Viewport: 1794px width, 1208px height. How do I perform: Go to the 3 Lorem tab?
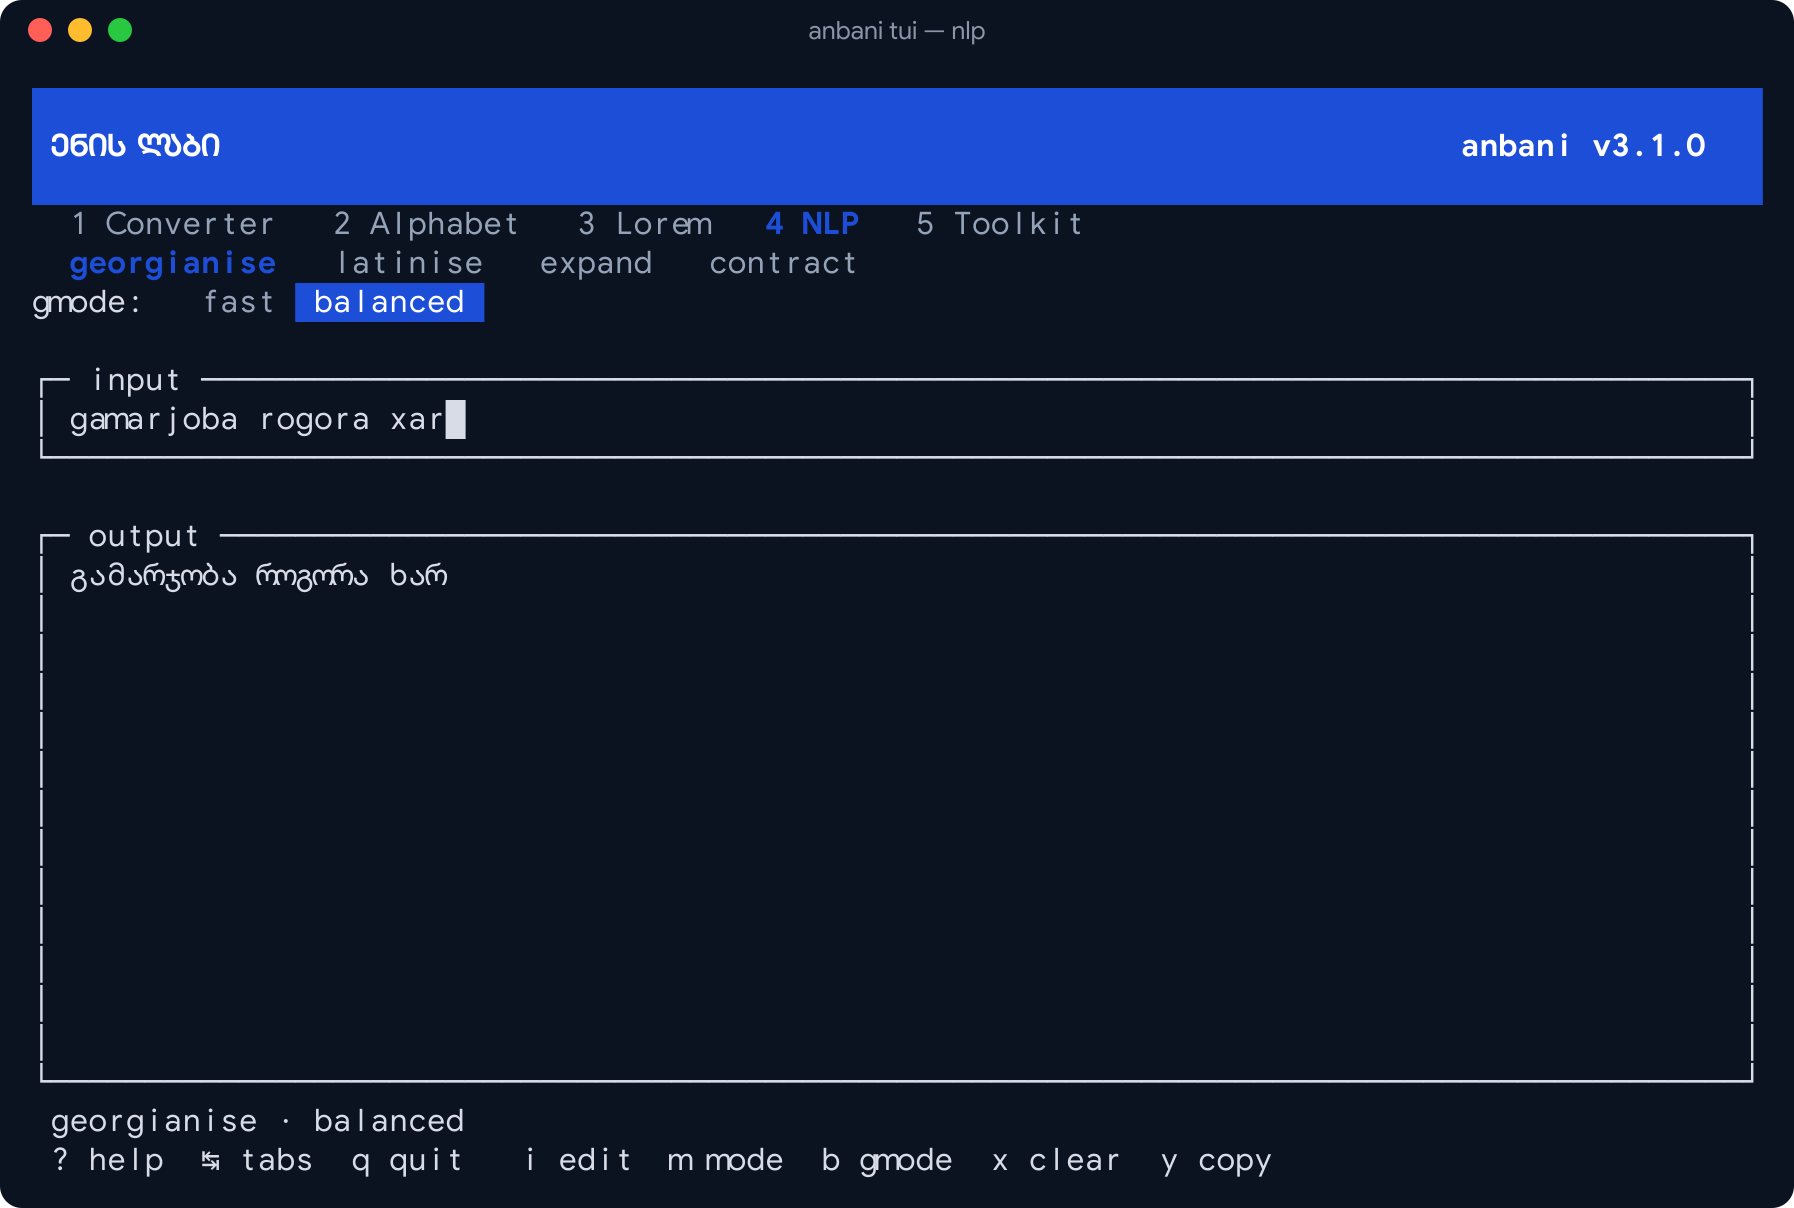click(x=645, y=224)
